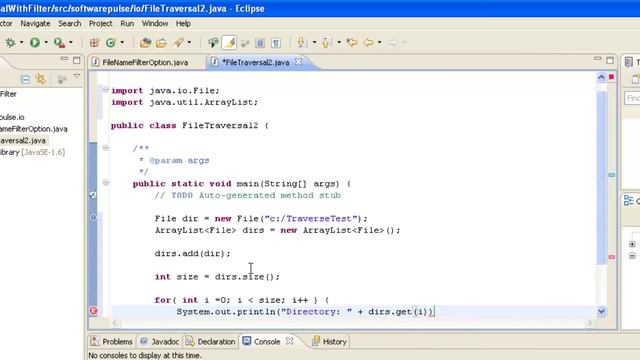Maximize the editor area
The height and width of the screenshot is (360, 640).
pos(610,60)
